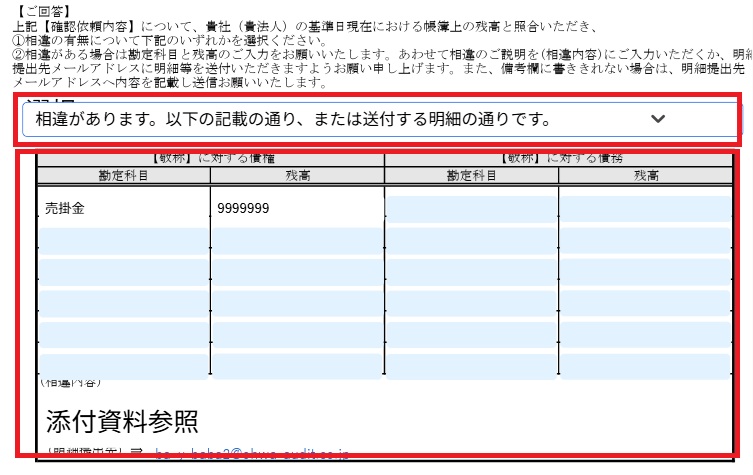Select fifth-row 債権 残高 field

[x=296, y=335]
